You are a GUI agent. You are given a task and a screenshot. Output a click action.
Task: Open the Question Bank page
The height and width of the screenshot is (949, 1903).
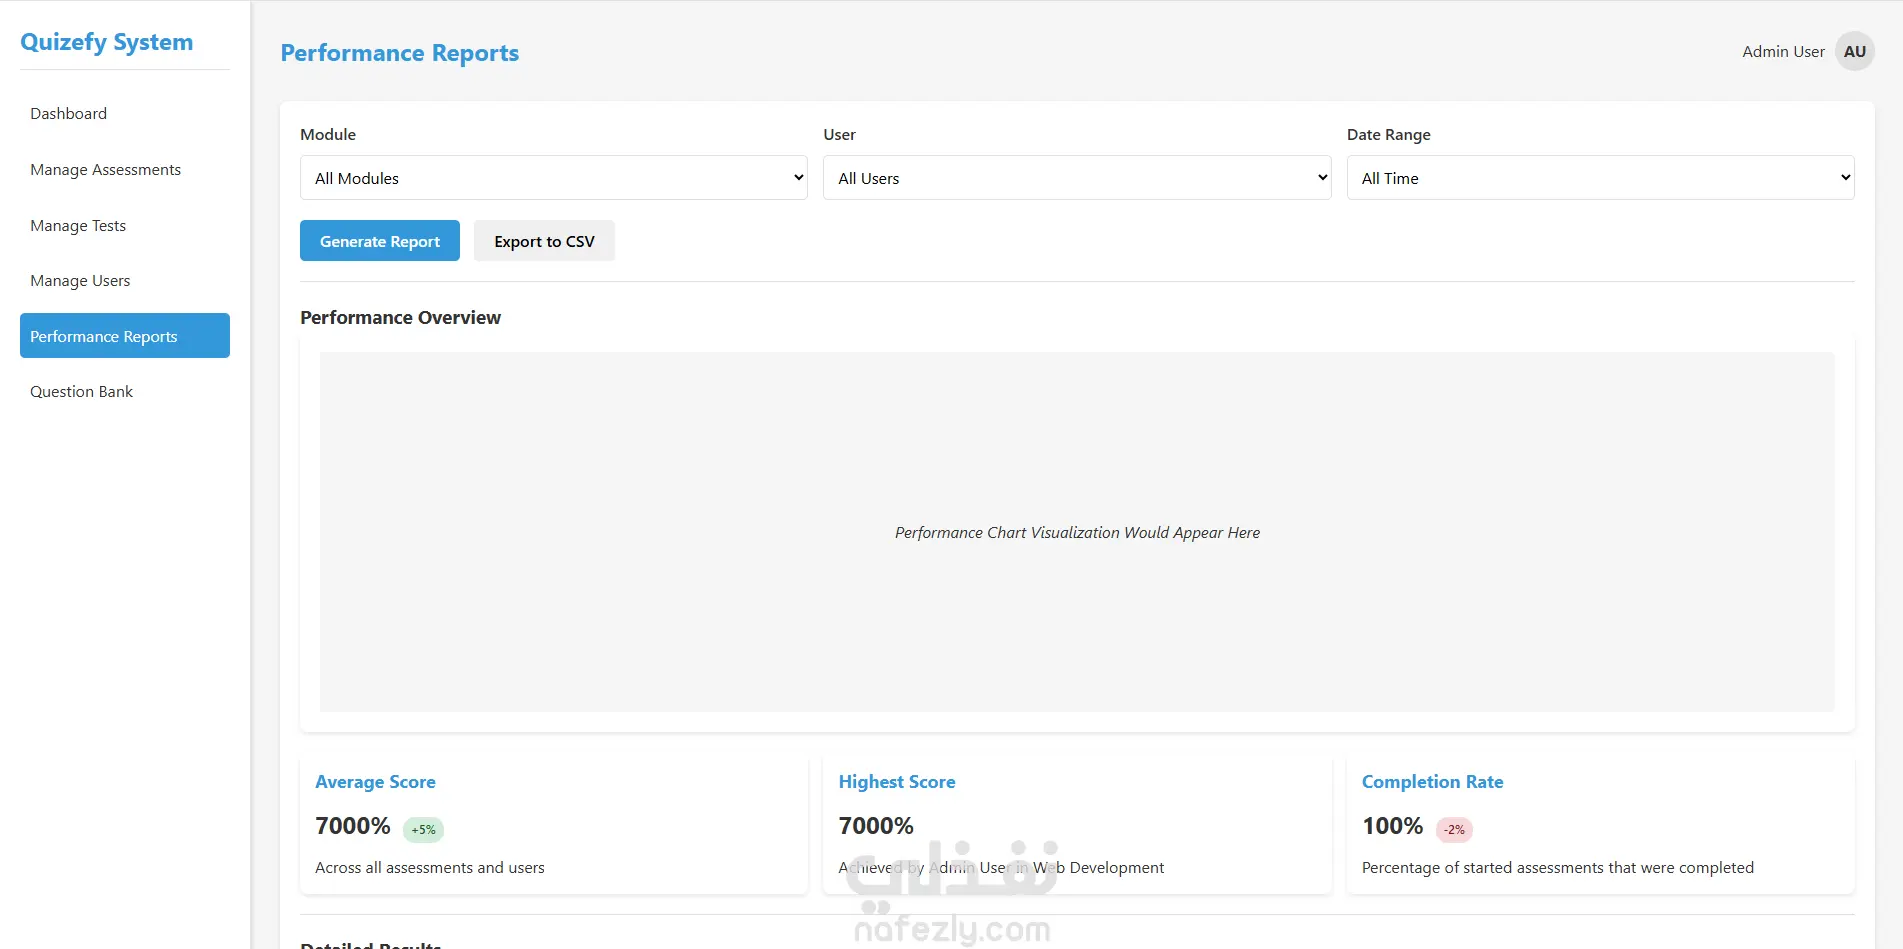82,392
